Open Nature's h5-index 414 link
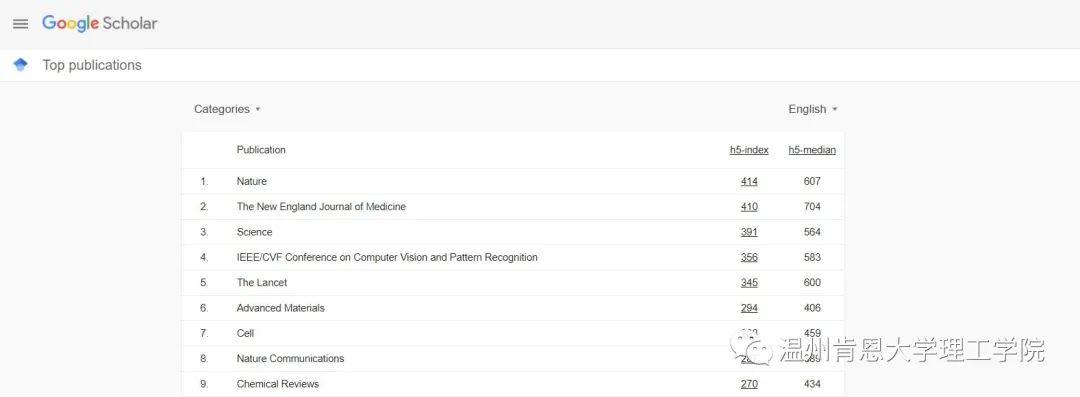This screenshot has height=397, width=1080. coord(749,181)
